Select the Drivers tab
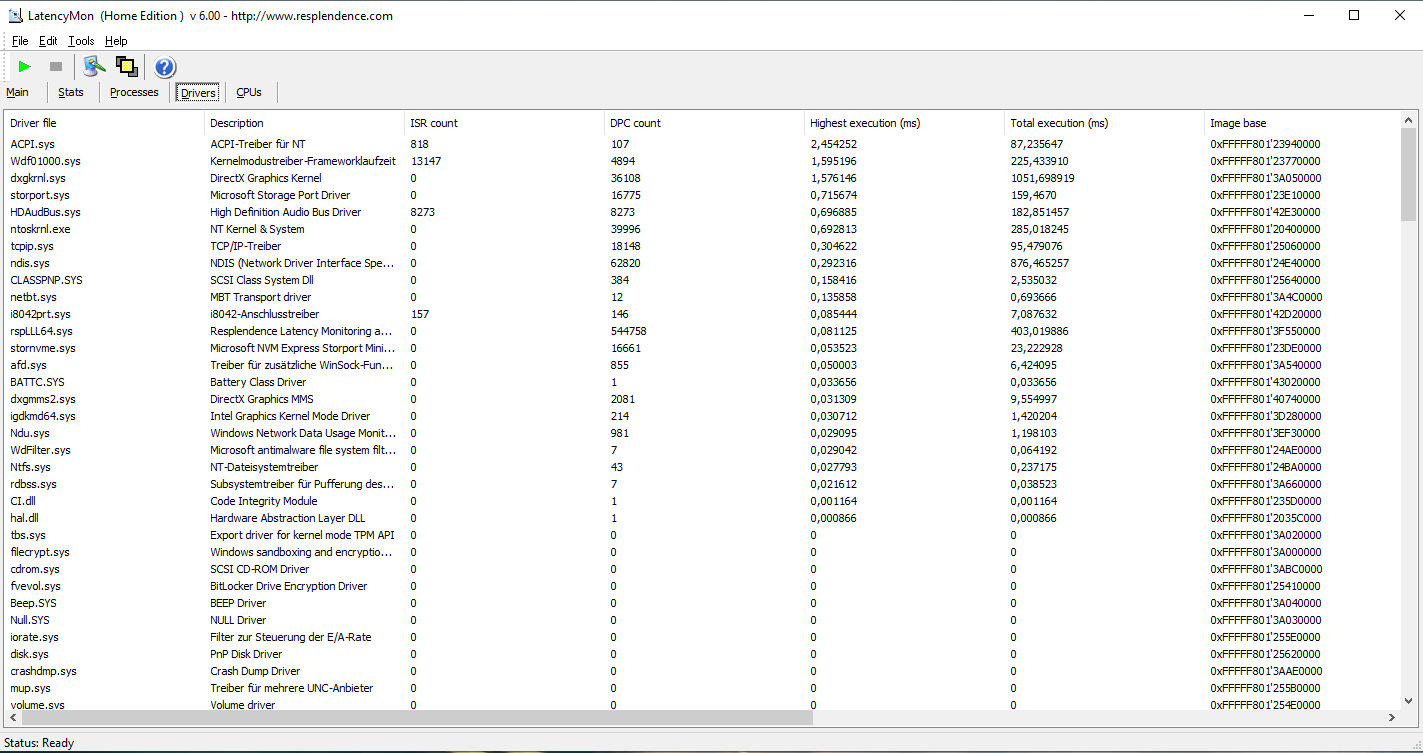This screenshot has height=753, width=1423. tap(198, 92)
